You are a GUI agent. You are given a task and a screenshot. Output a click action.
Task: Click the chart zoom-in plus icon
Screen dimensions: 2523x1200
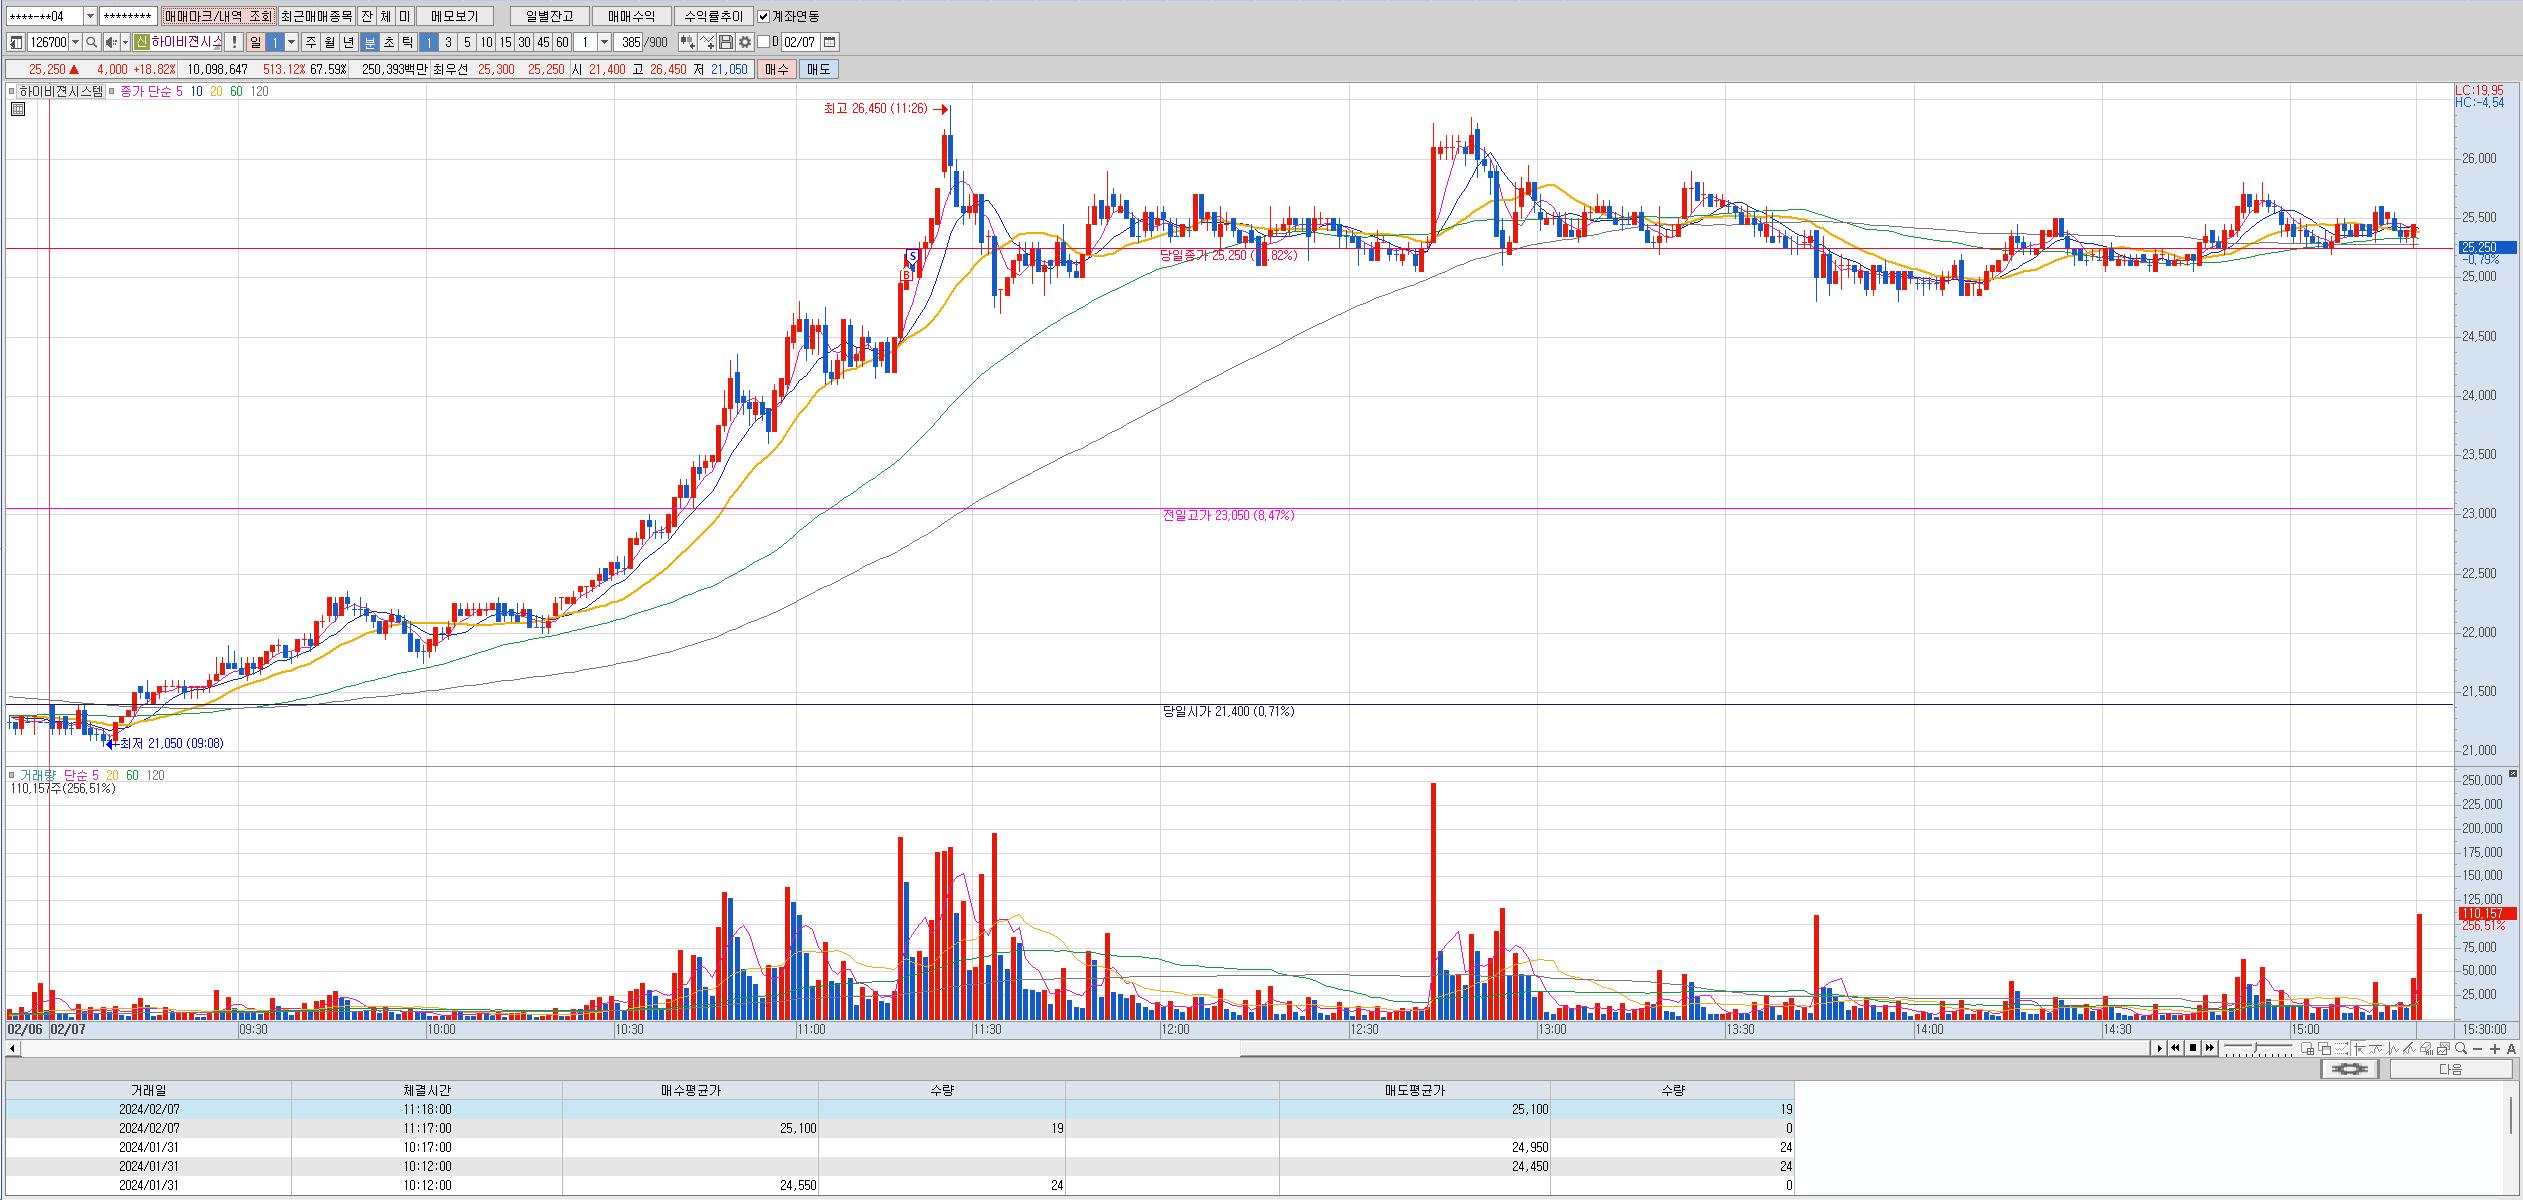[2495, 1048]
